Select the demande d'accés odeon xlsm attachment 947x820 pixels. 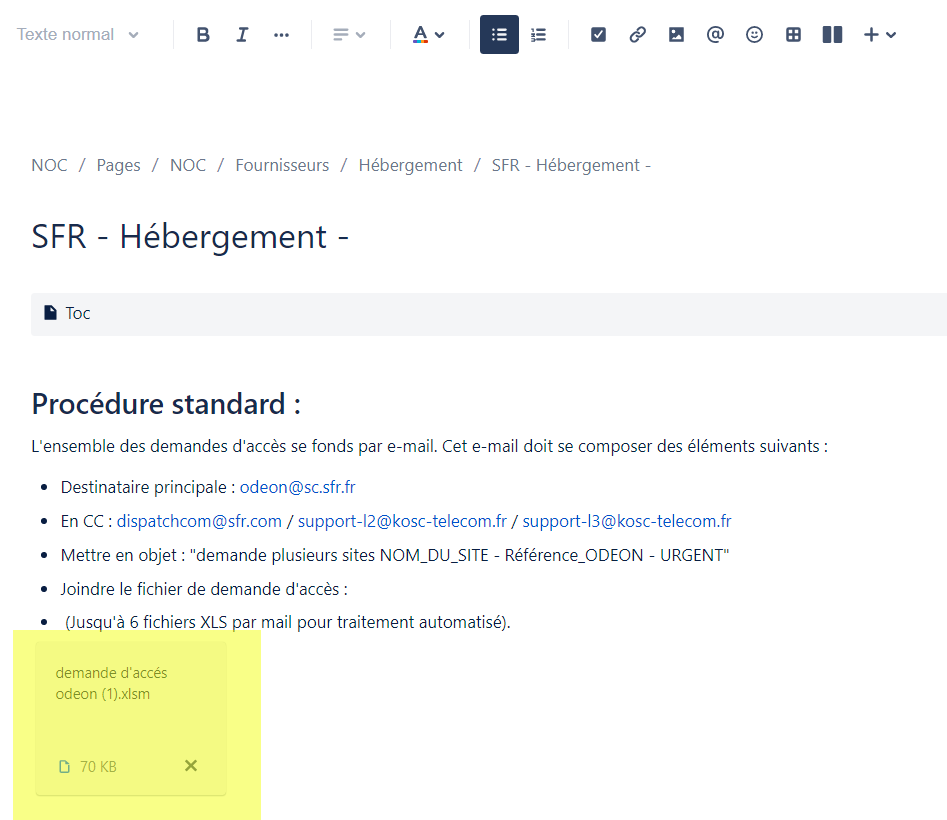point(131,719)
